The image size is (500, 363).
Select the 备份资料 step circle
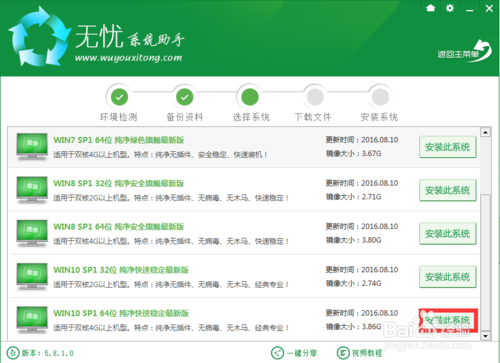point(185,97)
